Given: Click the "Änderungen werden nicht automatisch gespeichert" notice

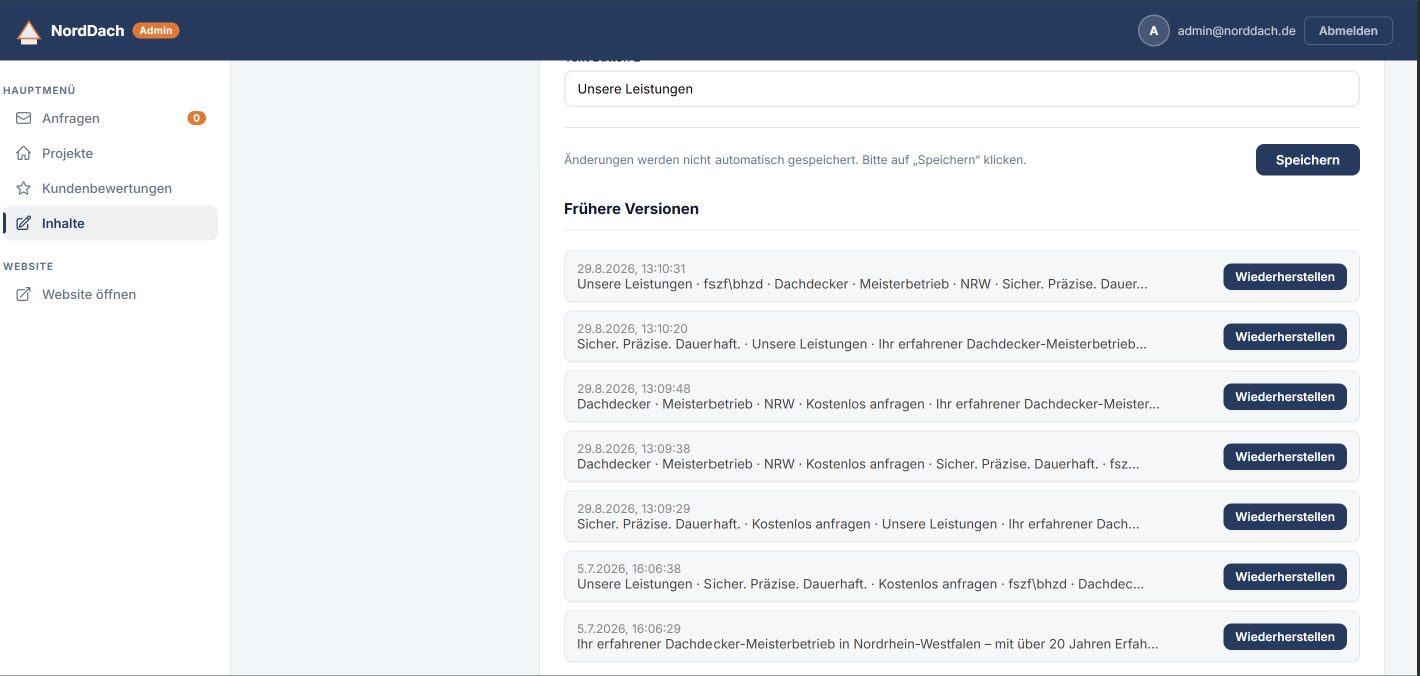Looking at the screenshot, I should click(x=795, y=160).
